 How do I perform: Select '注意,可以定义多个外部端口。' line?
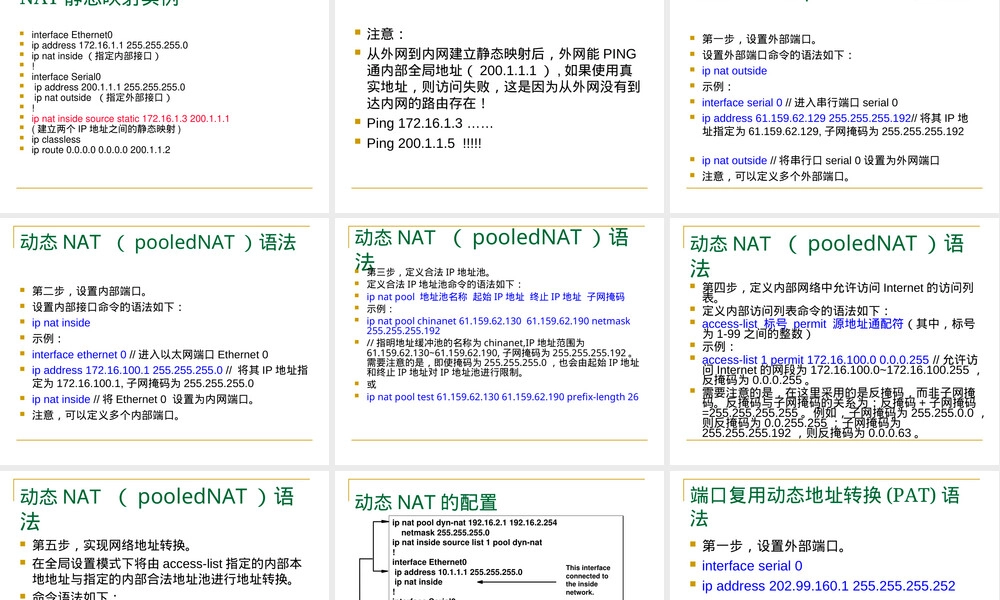point(777,177)
